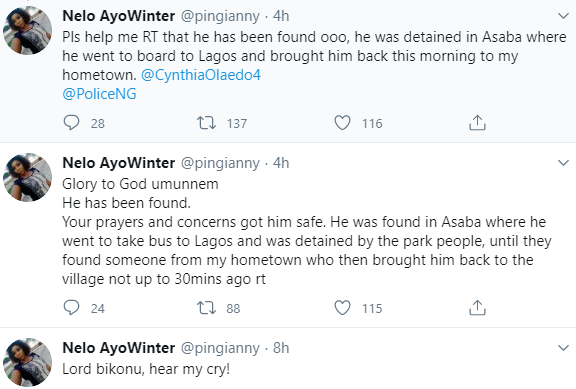Like the tweet with 115 likes

[x=342, y=308]
